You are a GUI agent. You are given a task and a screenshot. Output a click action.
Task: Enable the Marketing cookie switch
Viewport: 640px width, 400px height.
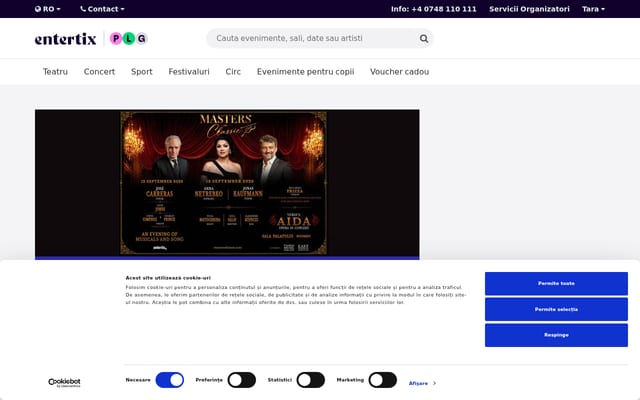pos(382,380)
